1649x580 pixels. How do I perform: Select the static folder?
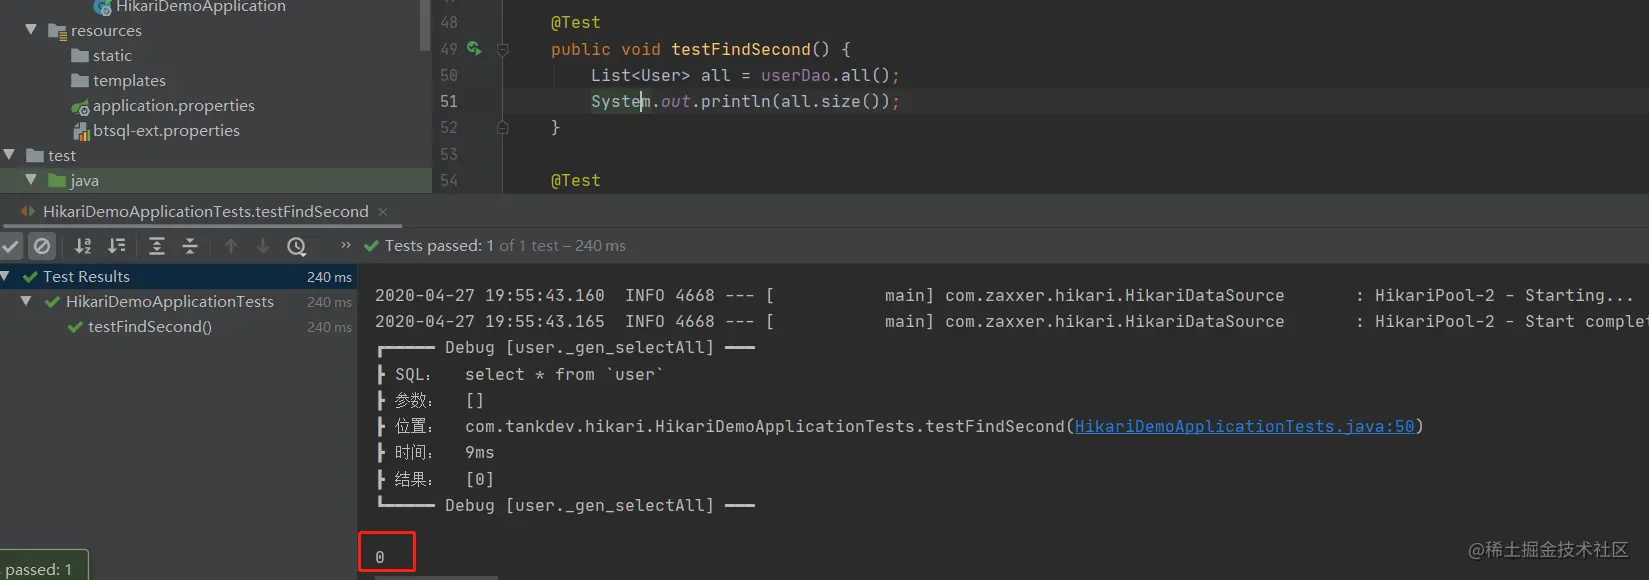point(112,56)
